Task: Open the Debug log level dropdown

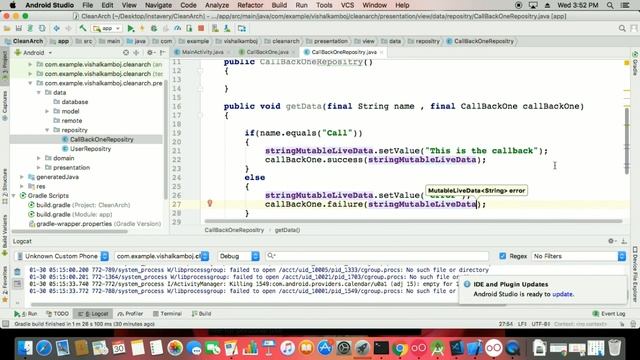Action: coord(238,256)
